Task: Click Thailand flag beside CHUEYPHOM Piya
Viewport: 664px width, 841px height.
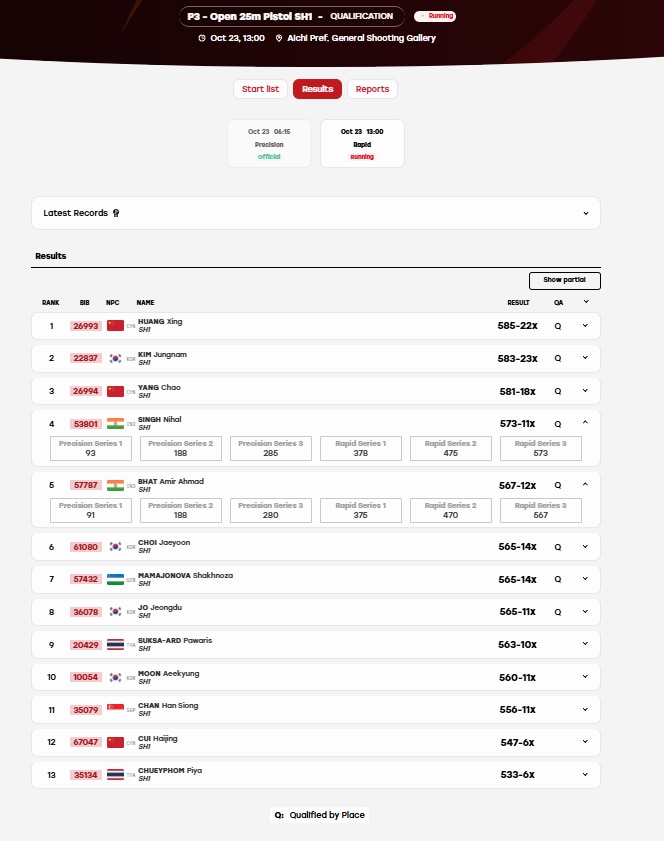Action: tap(115, 774)
